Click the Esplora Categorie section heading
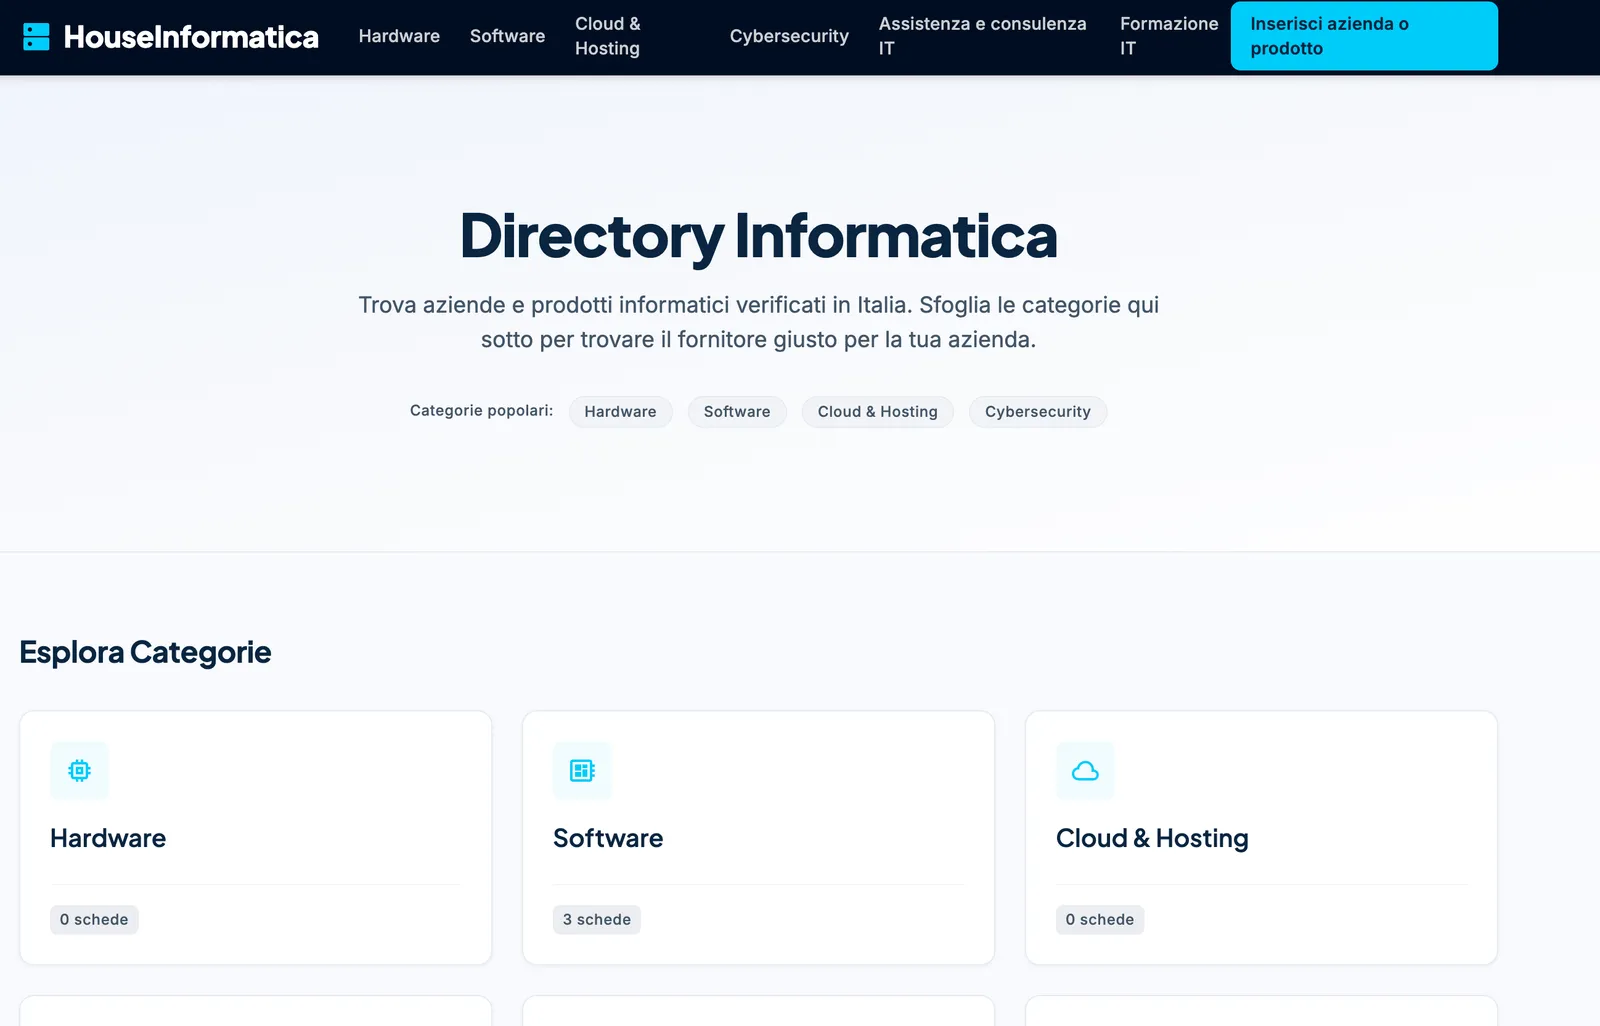This screenshot has width=1600, height=1026. pos(145,652)
